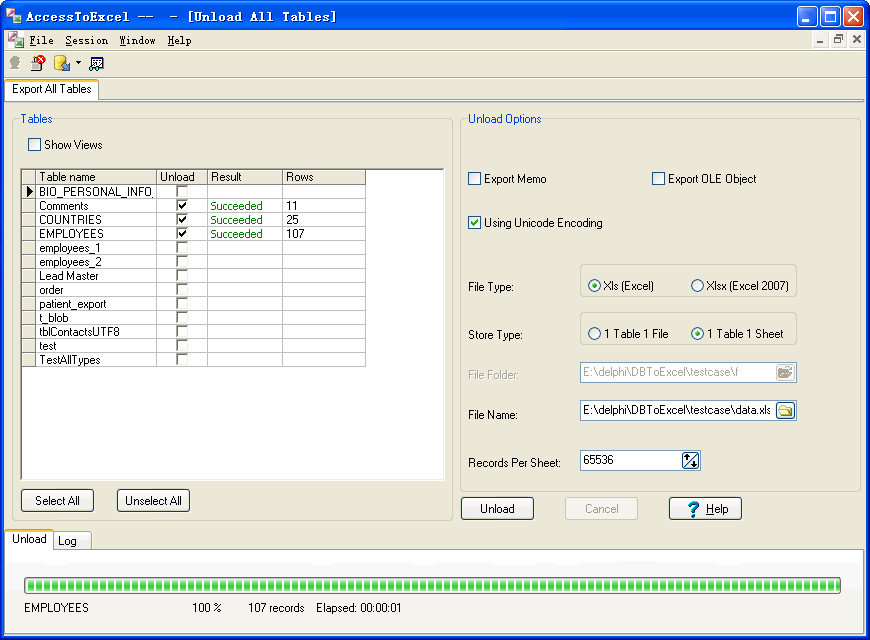The width and height of the screenshot is (870, 640).
Task: Tick the Export Memo checkbox
Action: tap(475, 179)
